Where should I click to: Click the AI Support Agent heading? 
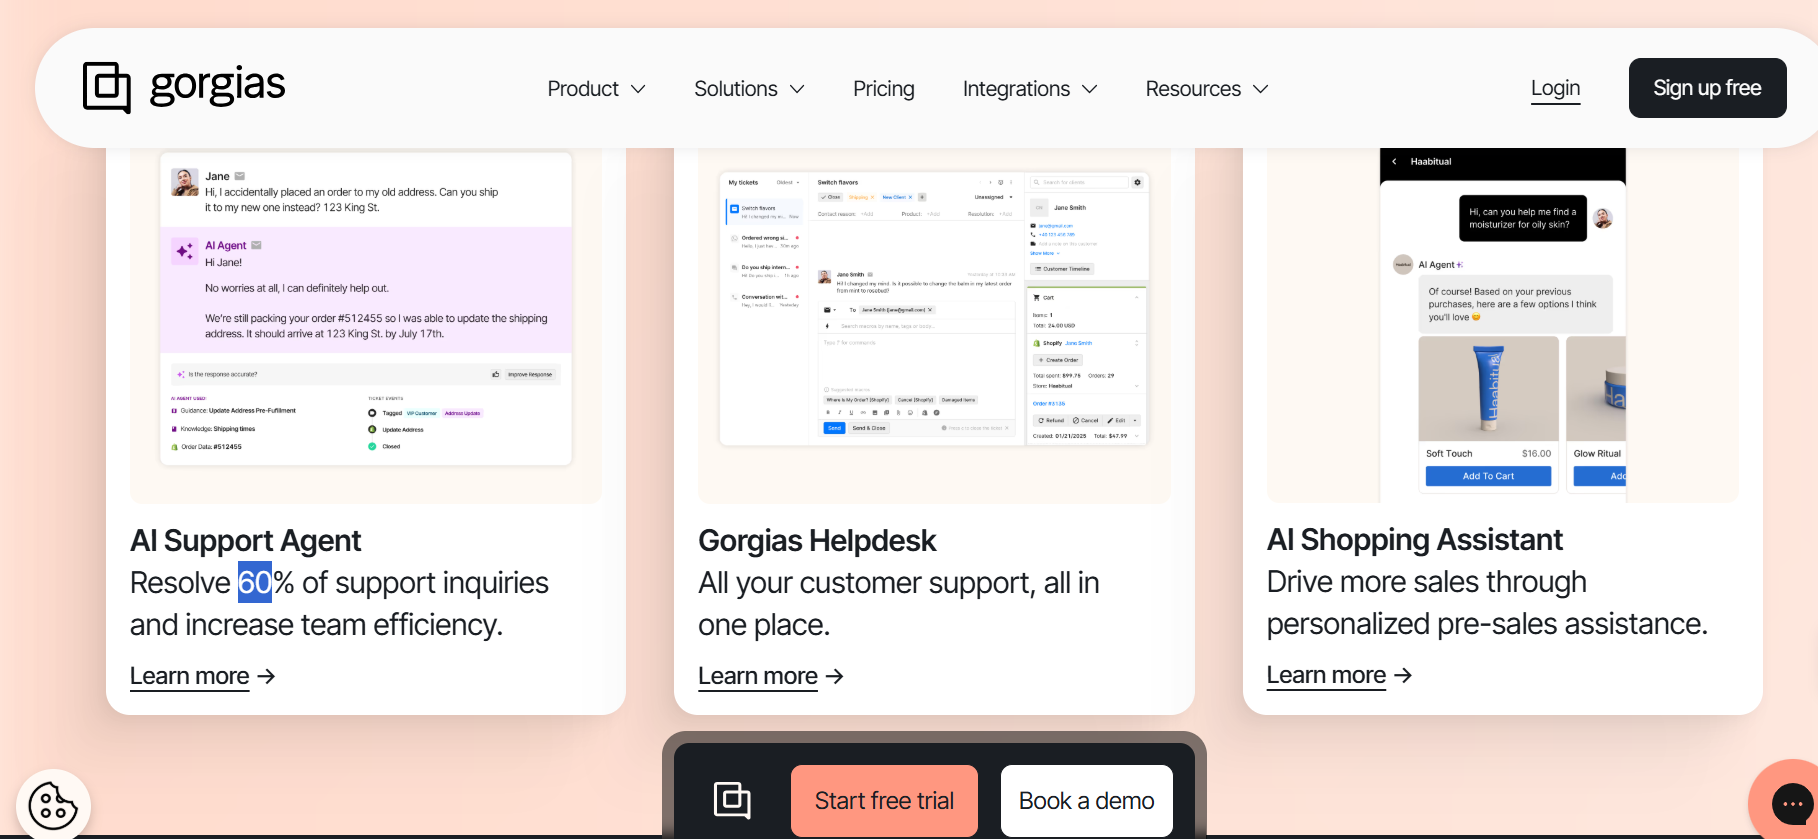pos(246,541)
